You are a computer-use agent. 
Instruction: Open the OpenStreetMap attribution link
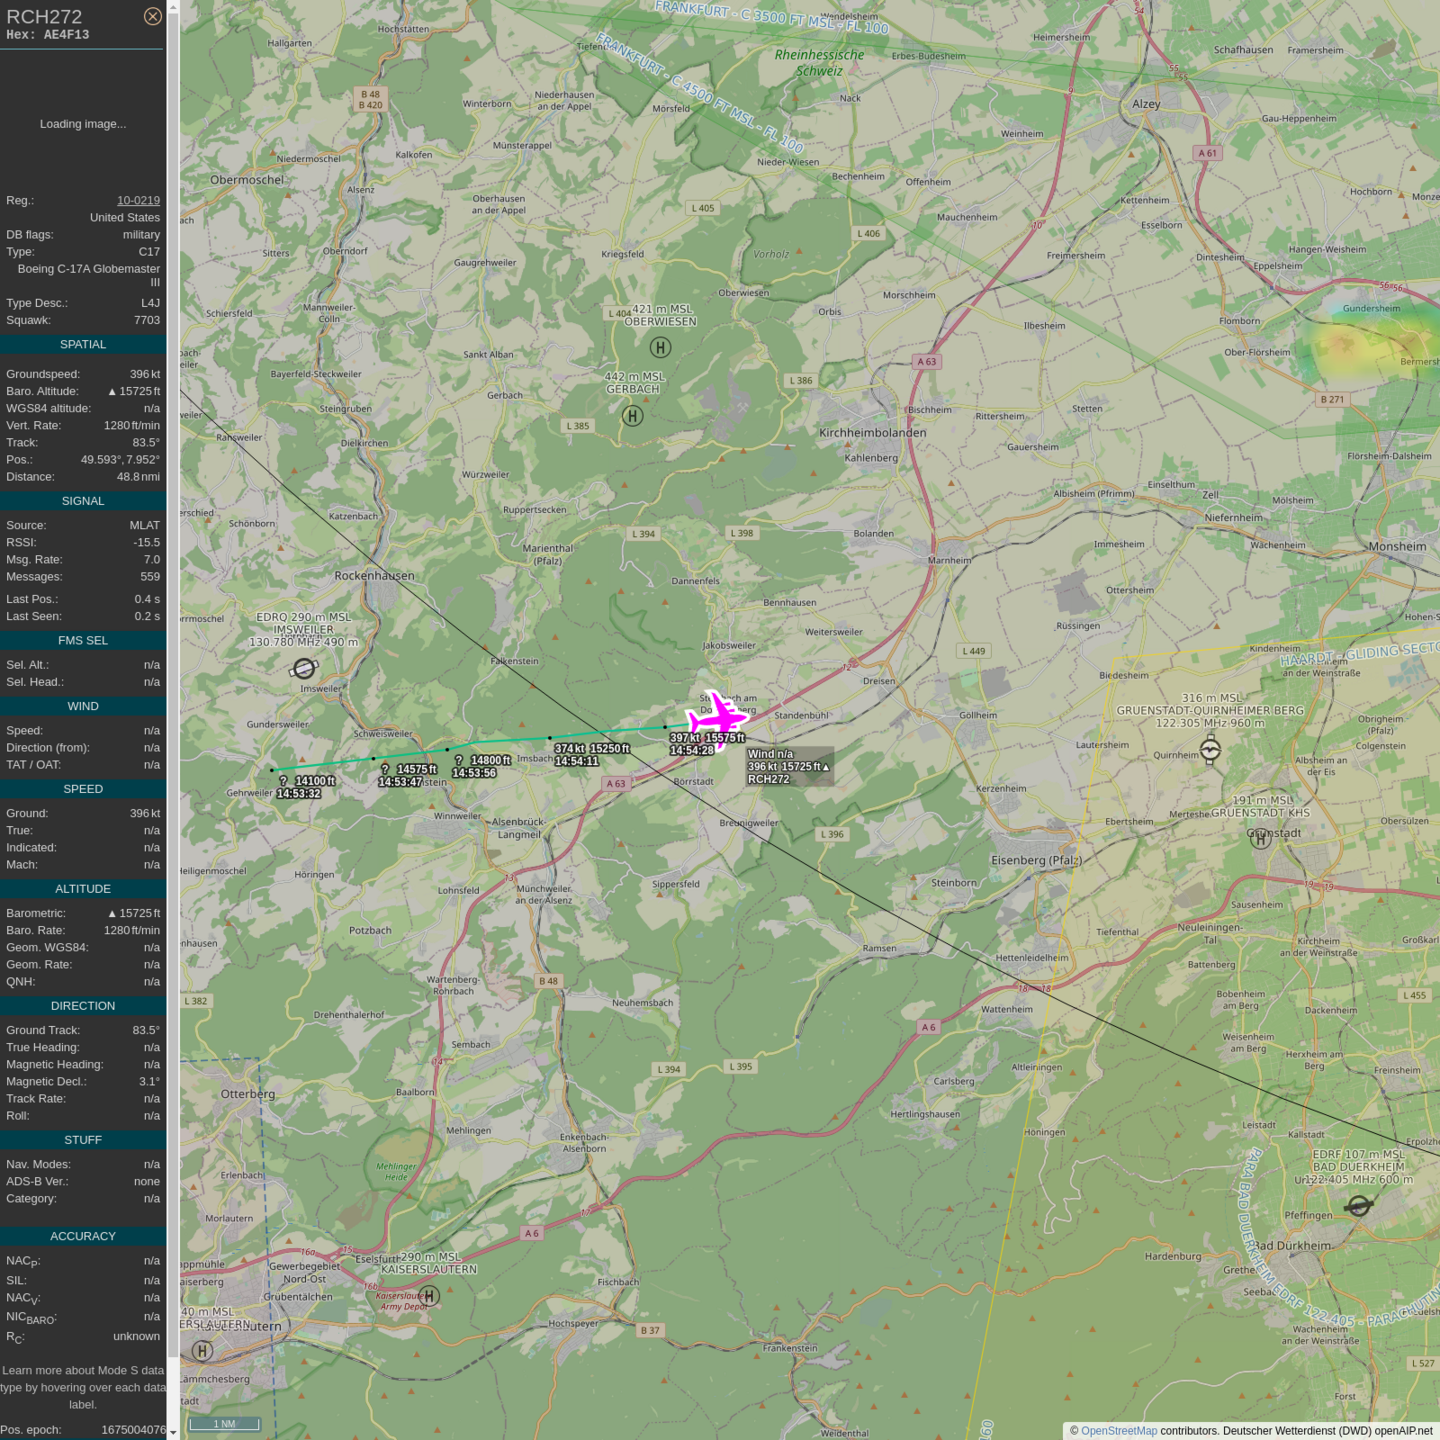point(1118,1431)
